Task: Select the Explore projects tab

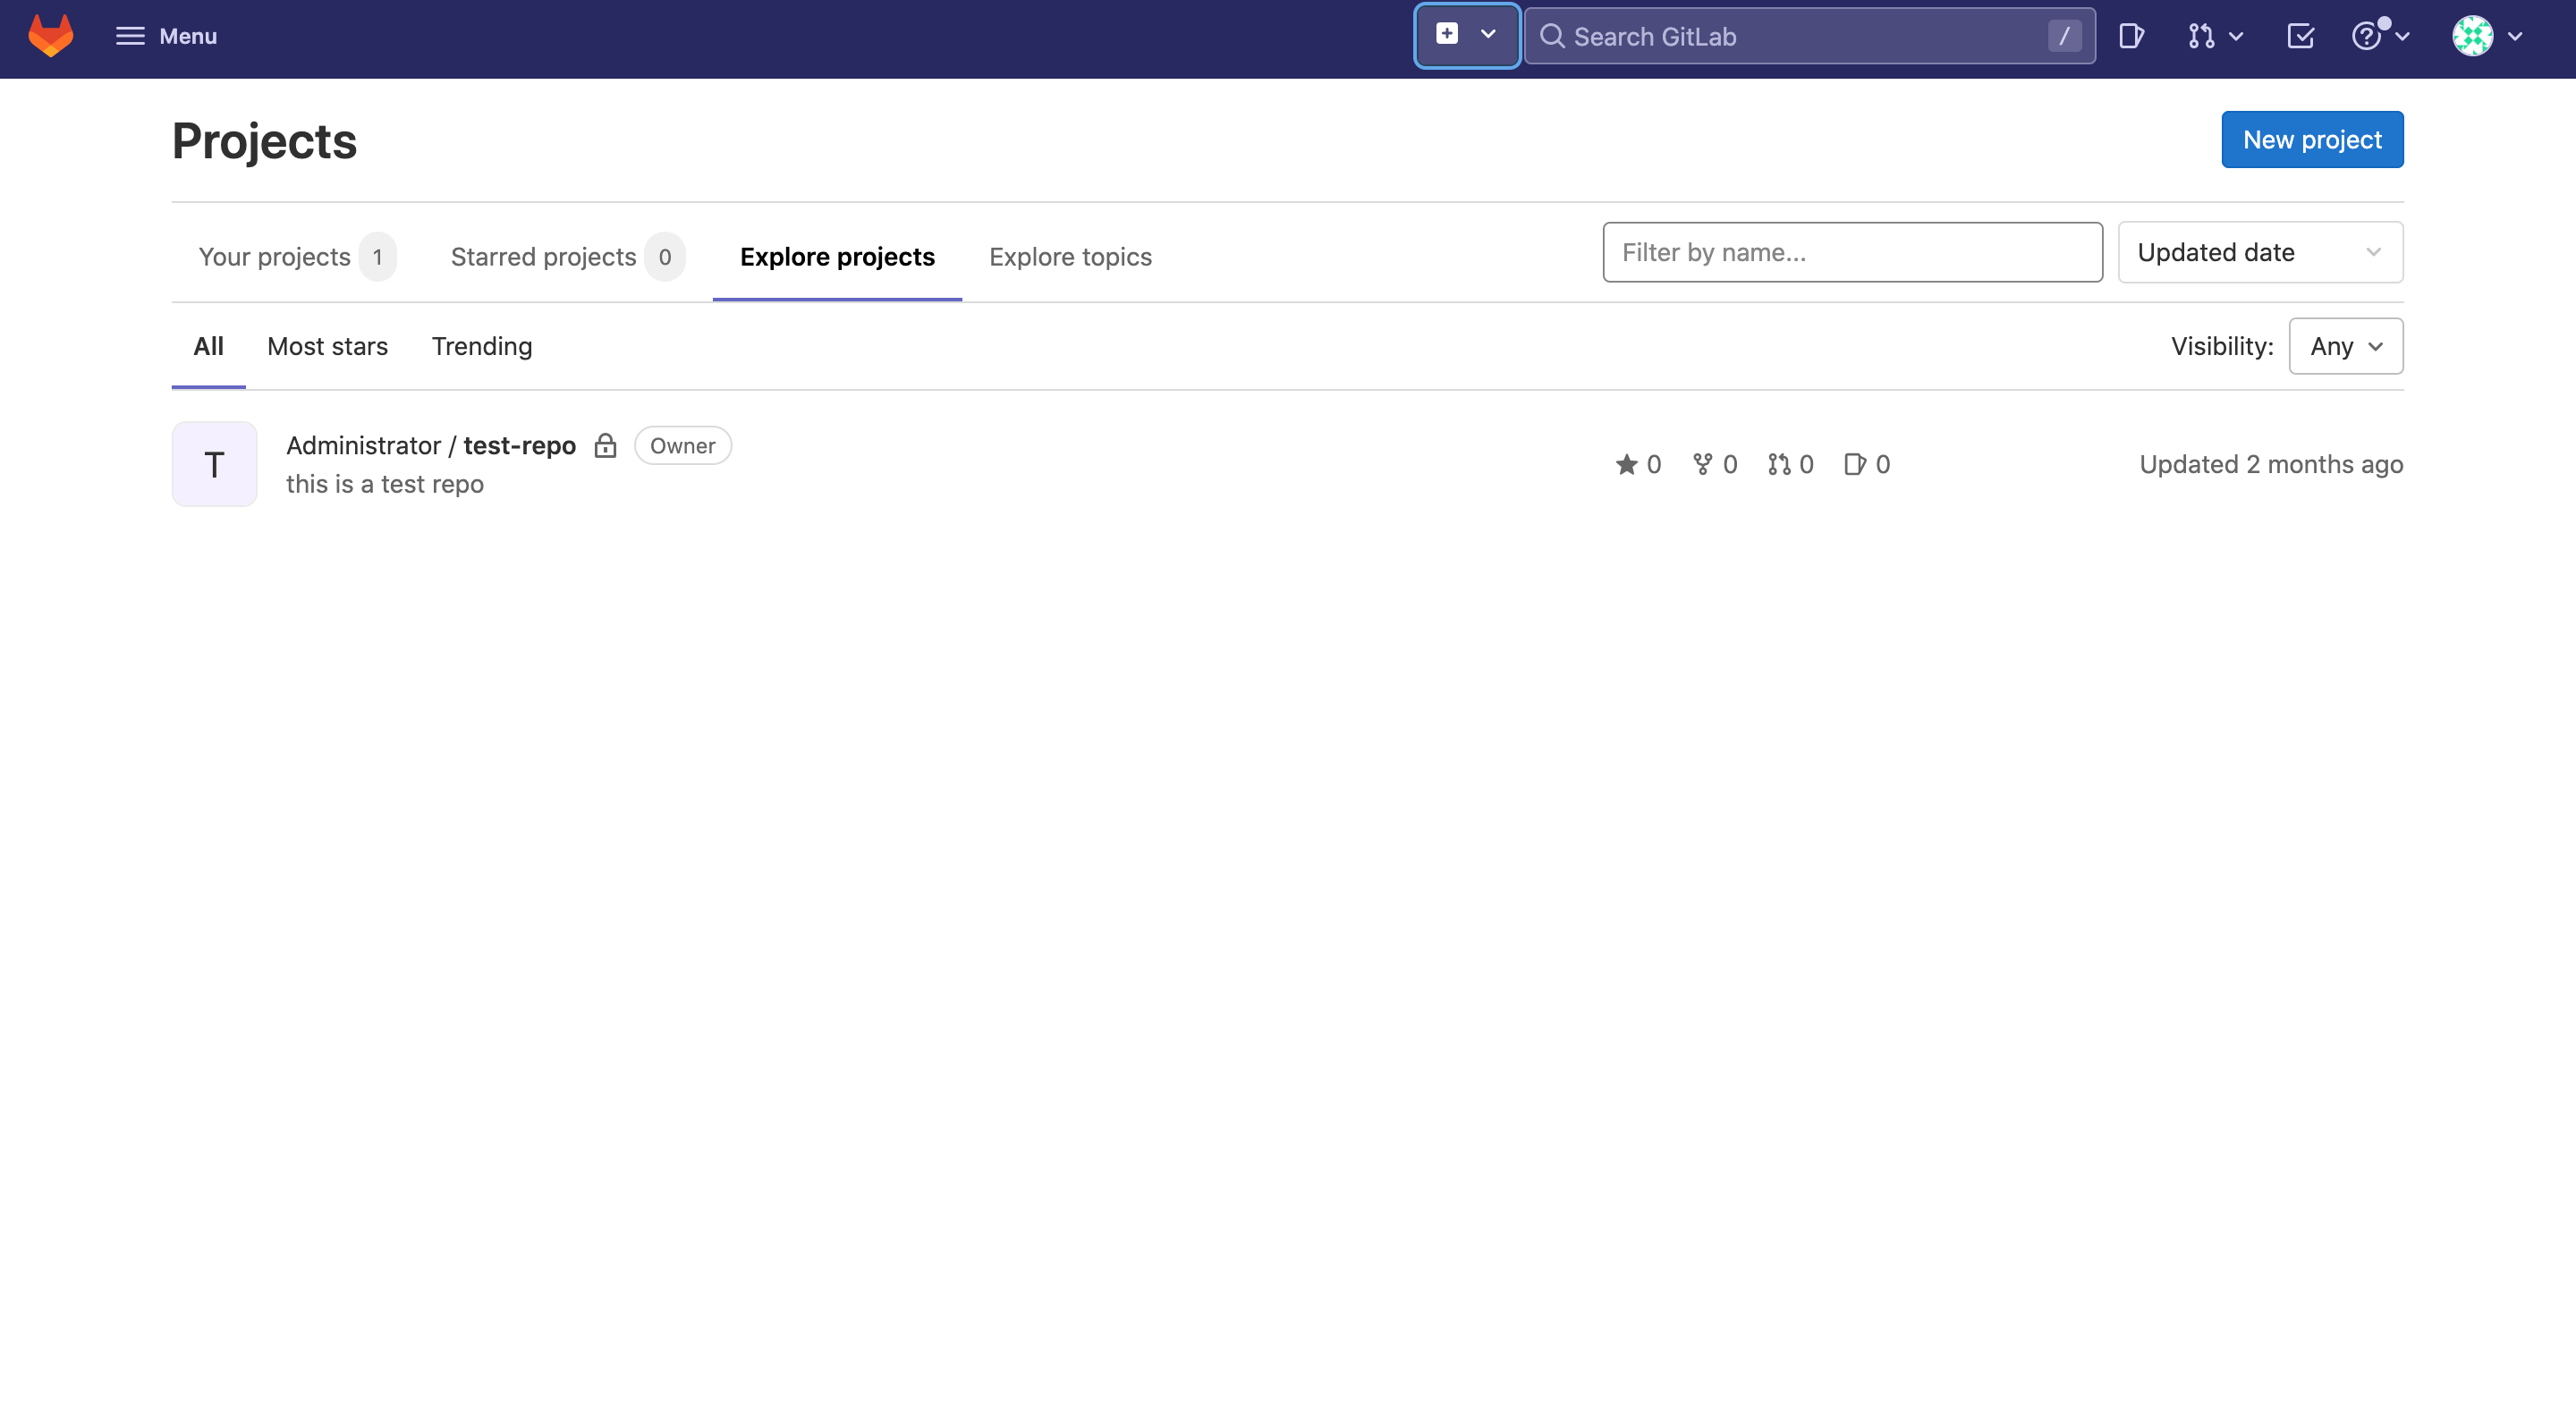Action: click(837, 257)
